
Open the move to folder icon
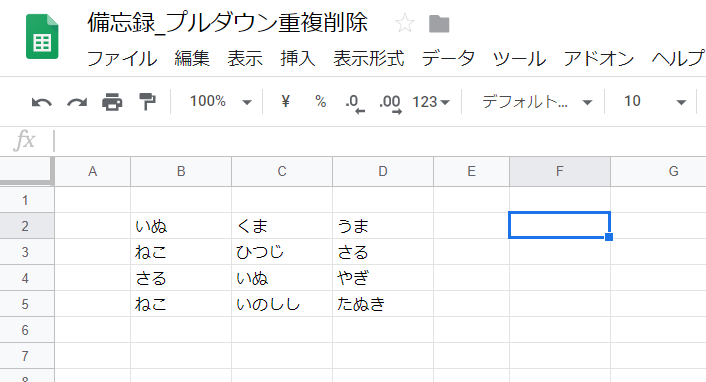coord(439,24)
